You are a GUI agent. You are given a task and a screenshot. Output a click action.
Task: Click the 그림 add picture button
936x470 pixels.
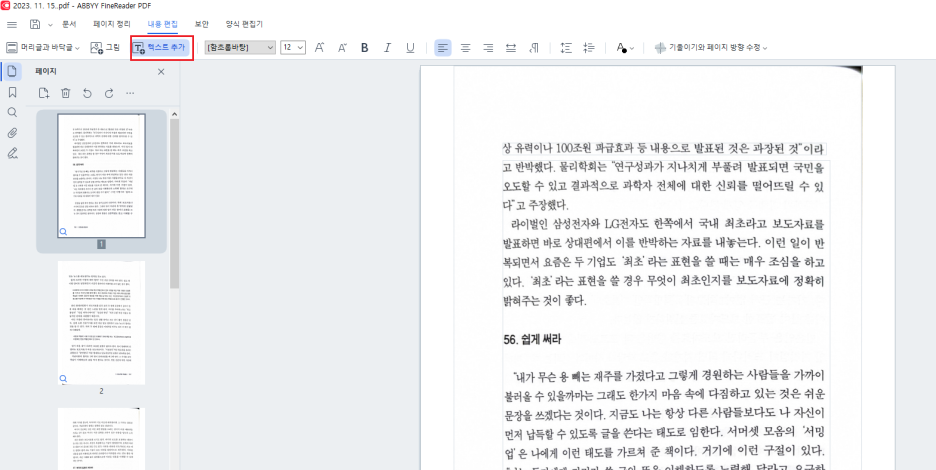tap(105, 48)
